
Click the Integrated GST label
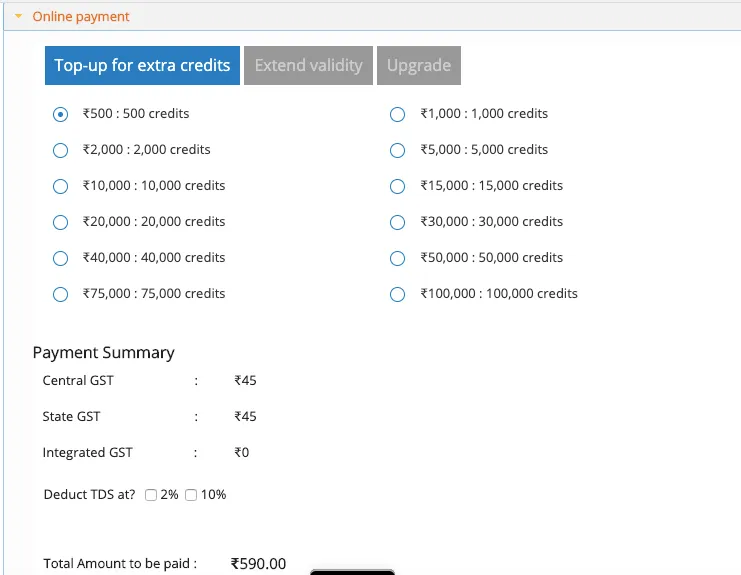click(87, 453)
